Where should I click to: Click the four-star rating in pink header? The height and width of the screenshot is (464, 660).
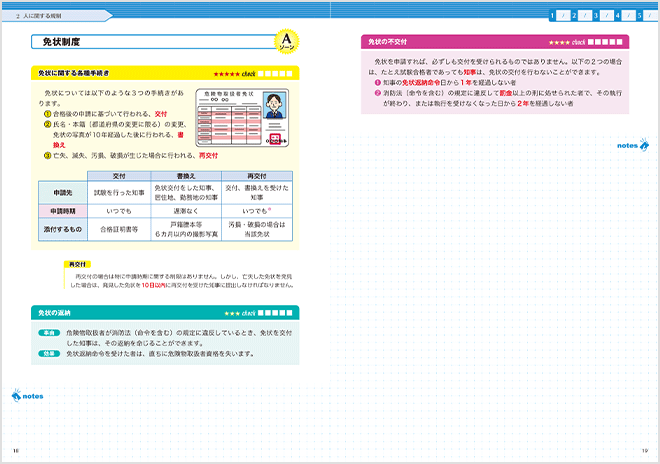pyautogui.click(x=557, y=42)
